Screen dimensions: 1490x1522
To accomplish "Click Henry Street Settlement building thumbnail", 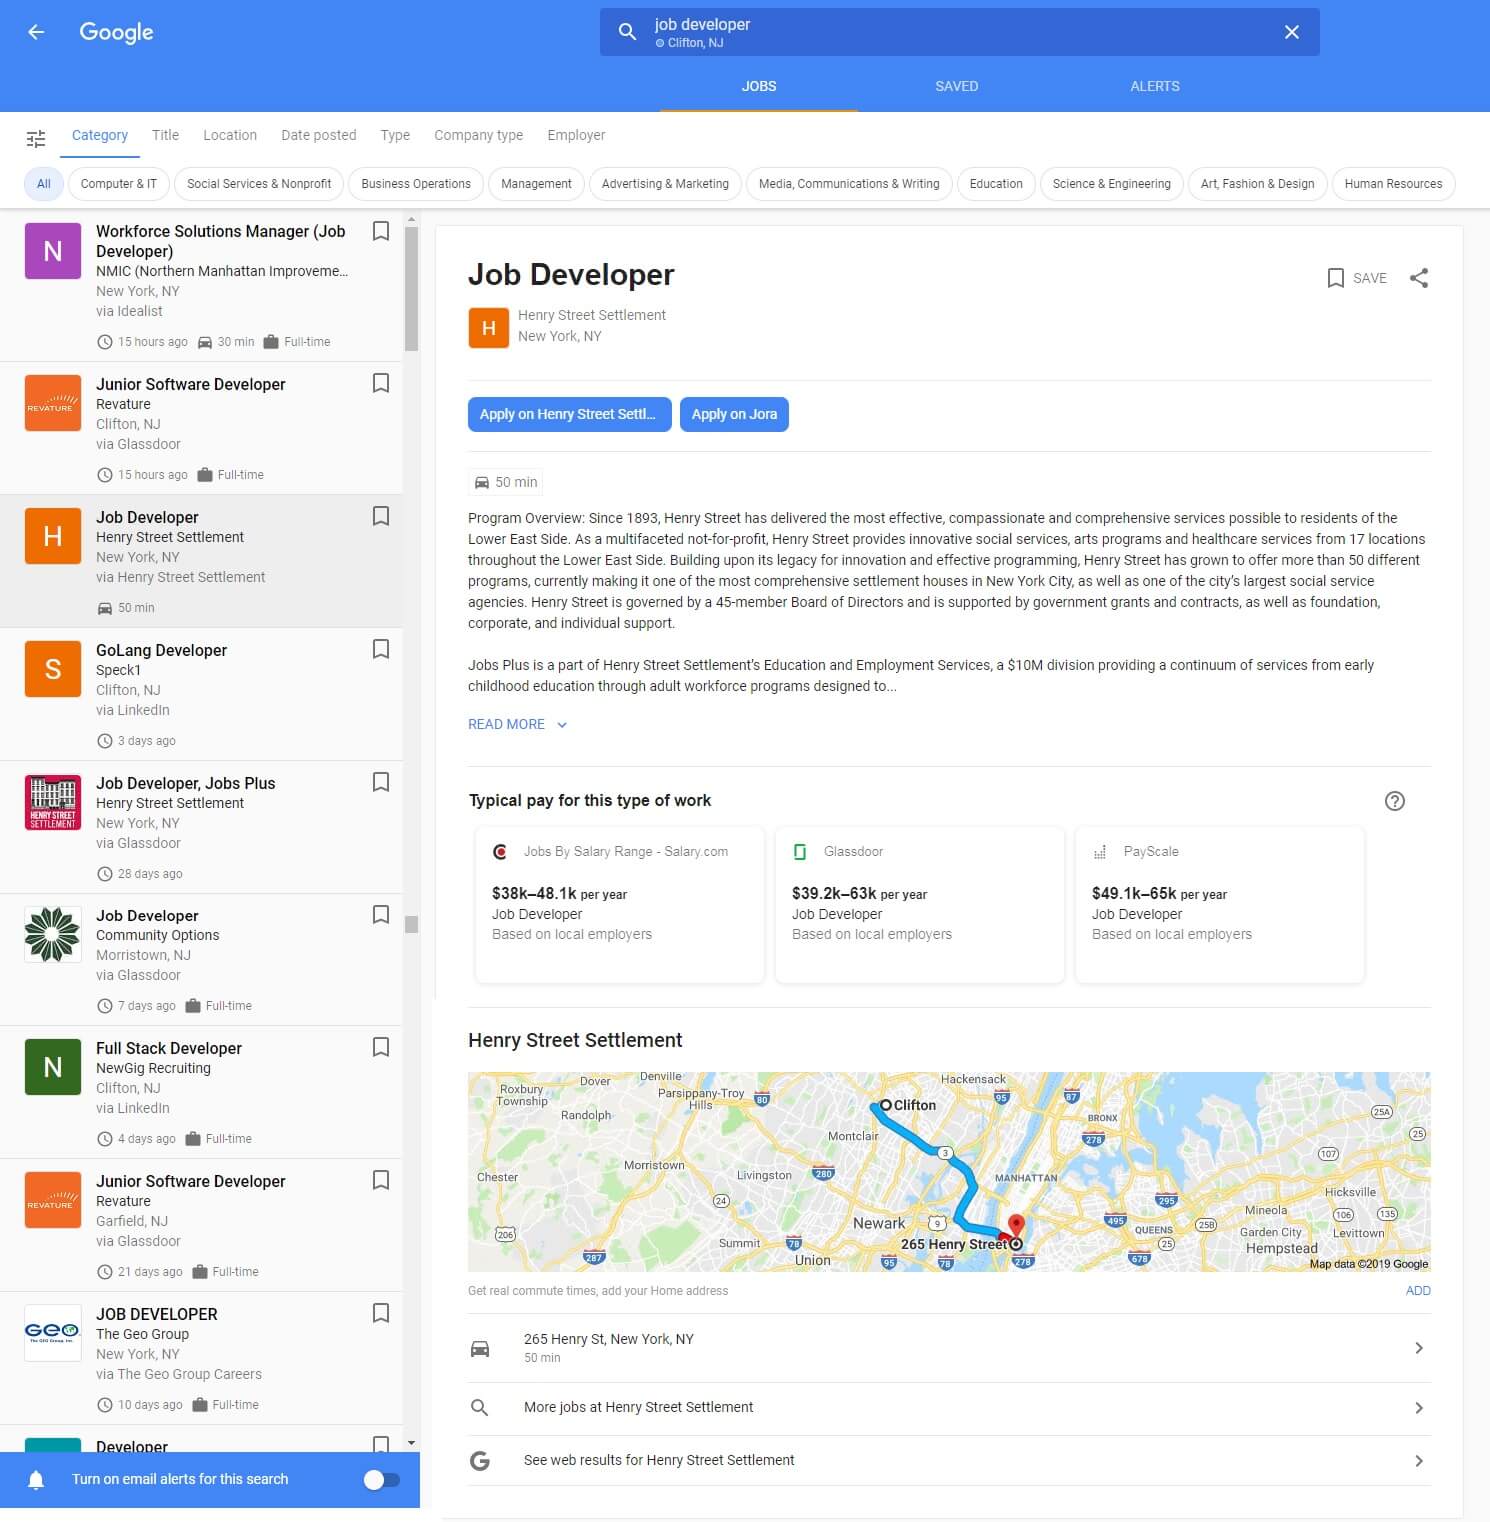I will [x=53, y=802].
